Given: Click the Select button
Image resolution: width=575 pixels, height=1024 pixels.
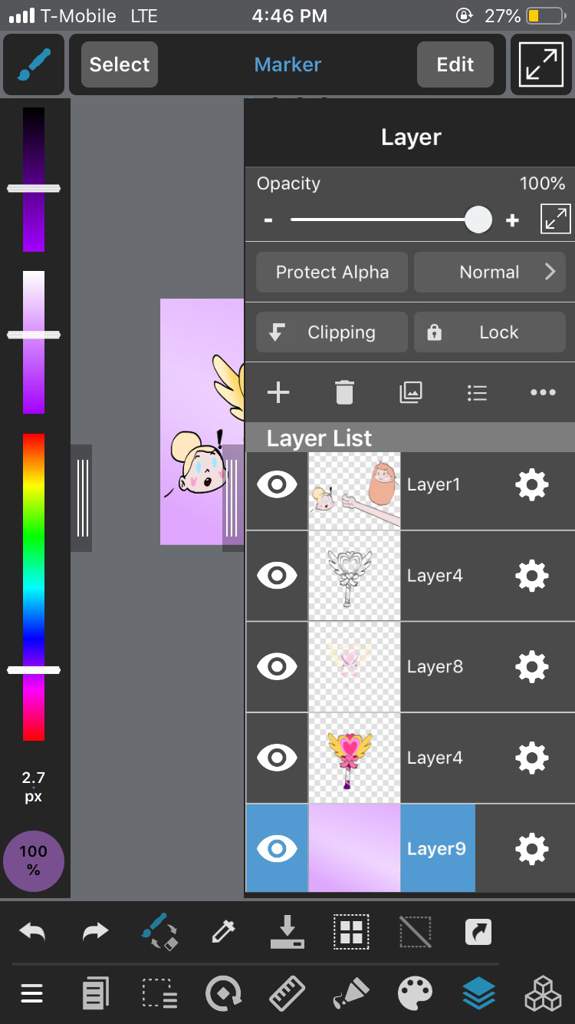Looking at the screenshot, I should point(120,65).
